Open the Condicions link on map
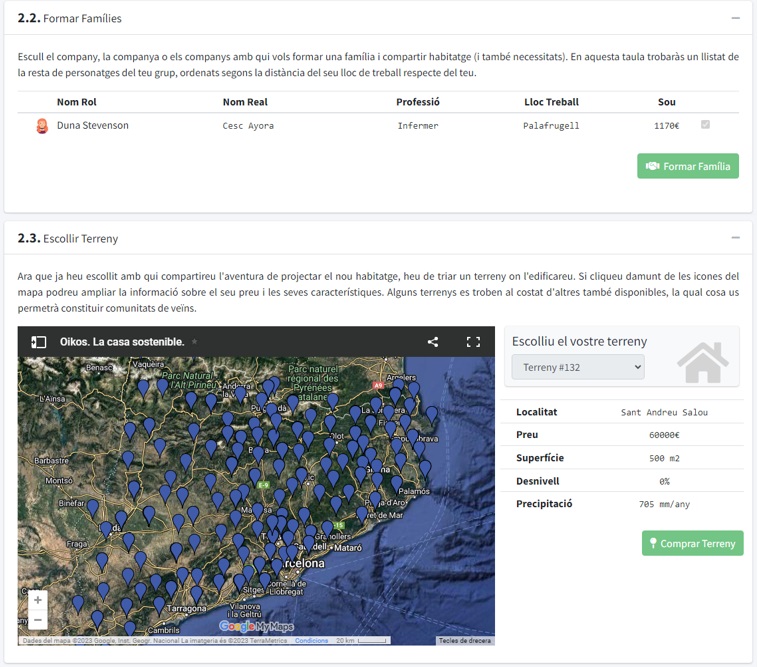The image size is (758, 667). tap(311, 641)
